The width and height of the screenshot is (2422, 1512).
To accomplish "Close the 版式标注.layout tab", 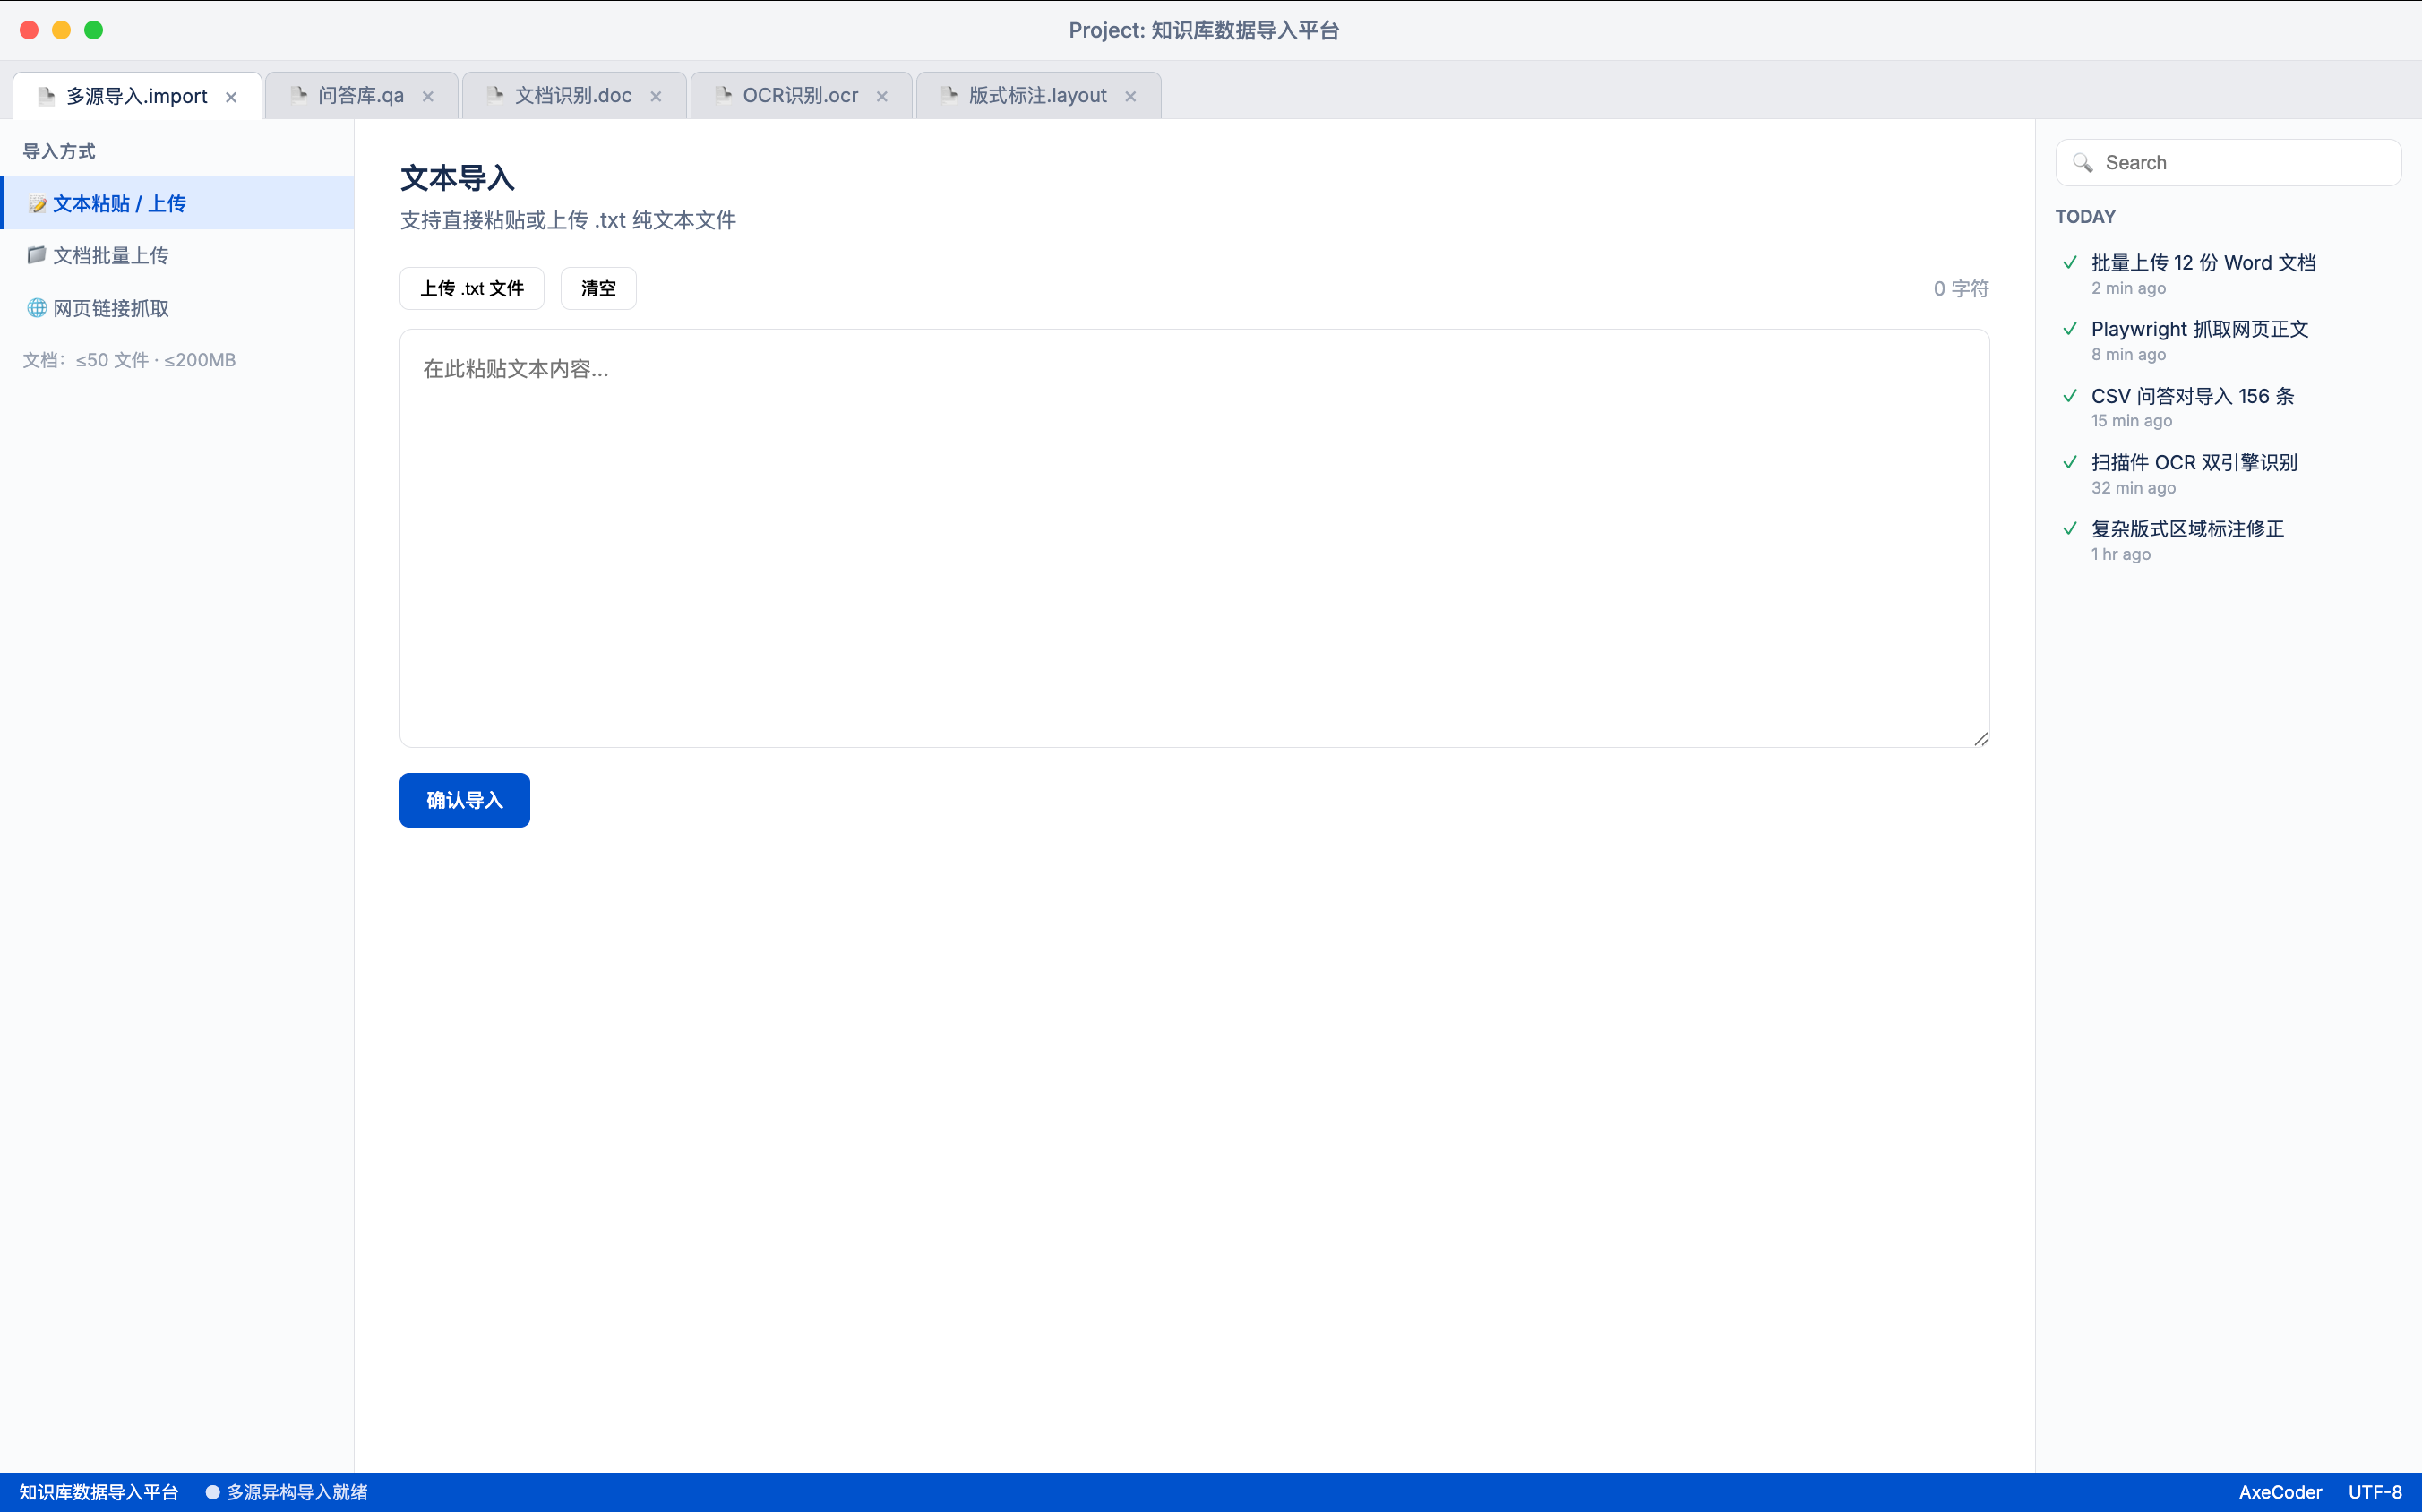I will click(1130, 97).
